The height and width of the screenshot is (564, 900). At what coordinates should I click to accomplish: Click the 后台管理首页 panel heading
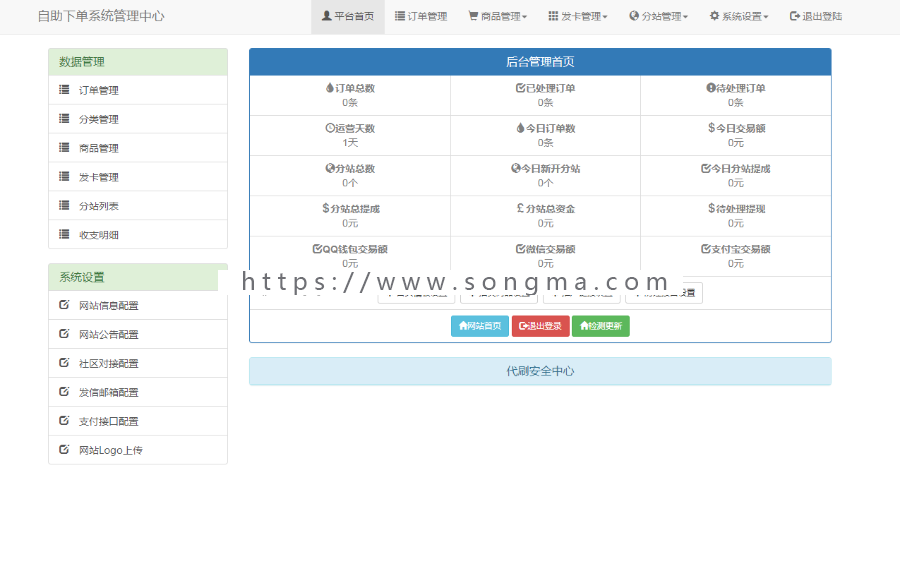click(540, 62)
